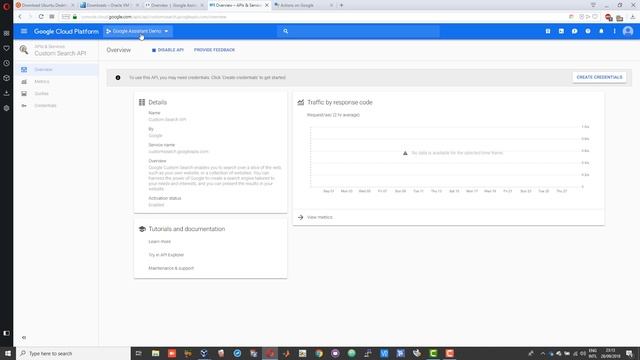
Task: Click the Try in API Explorer link
Action: [x=166, y=255]
